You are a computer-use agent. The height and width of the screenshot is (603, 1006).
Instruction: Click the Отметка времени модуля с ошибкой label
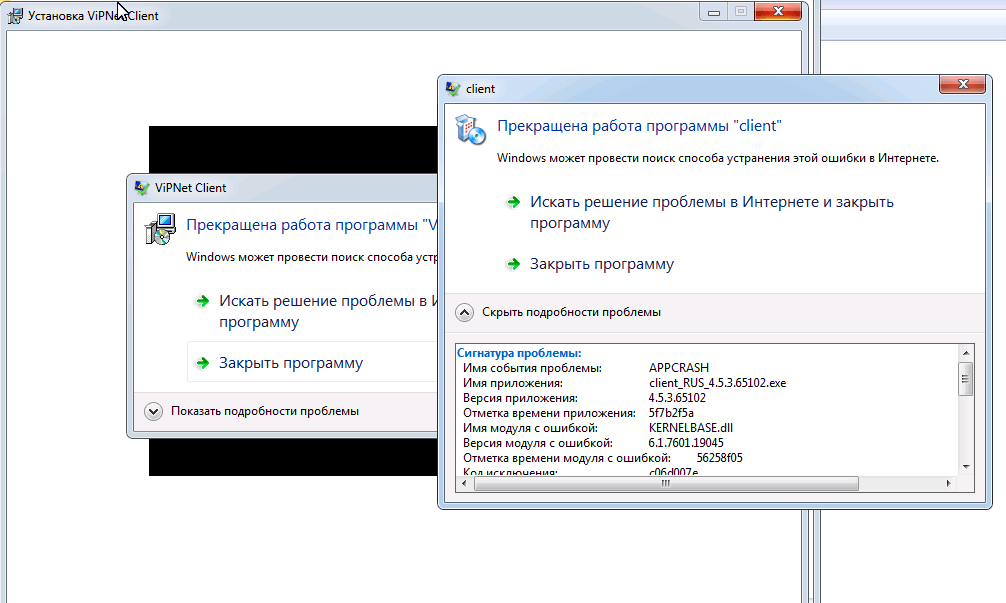tap(567, 458)
